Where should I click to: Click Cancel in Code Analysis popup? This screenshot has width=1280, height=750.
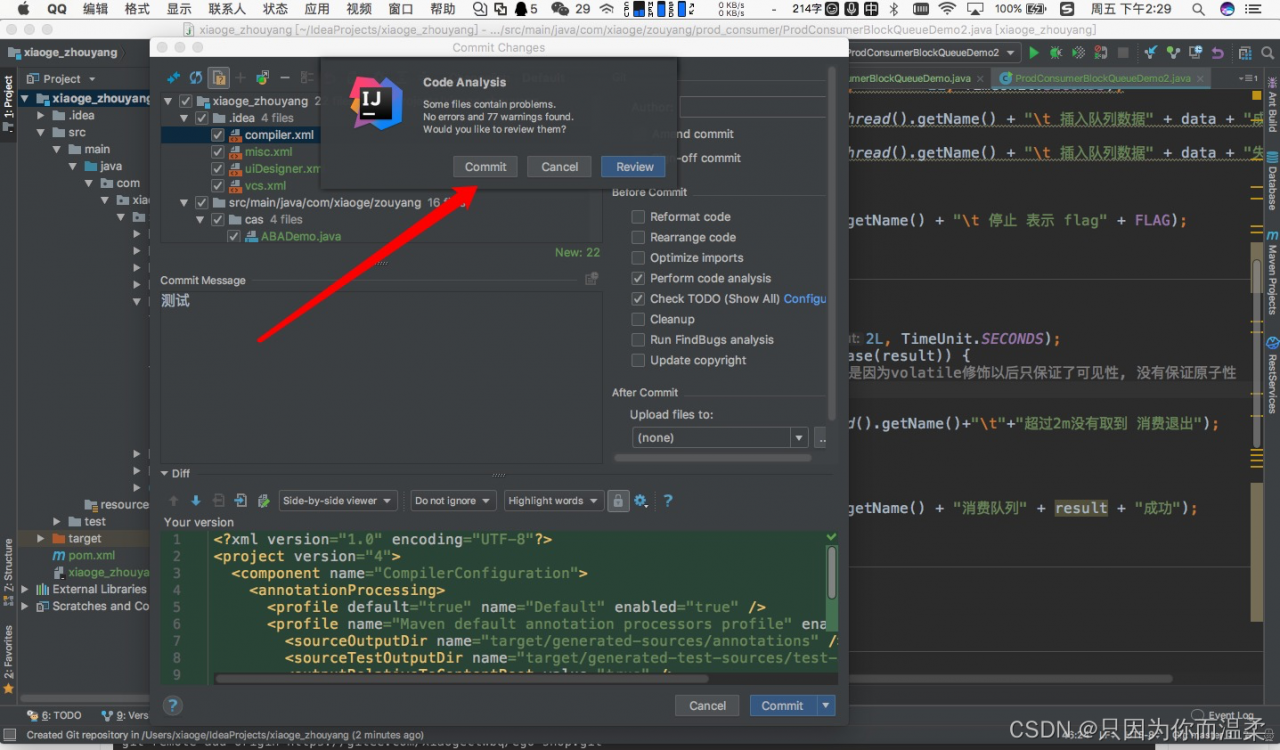(x=559, y=167)
